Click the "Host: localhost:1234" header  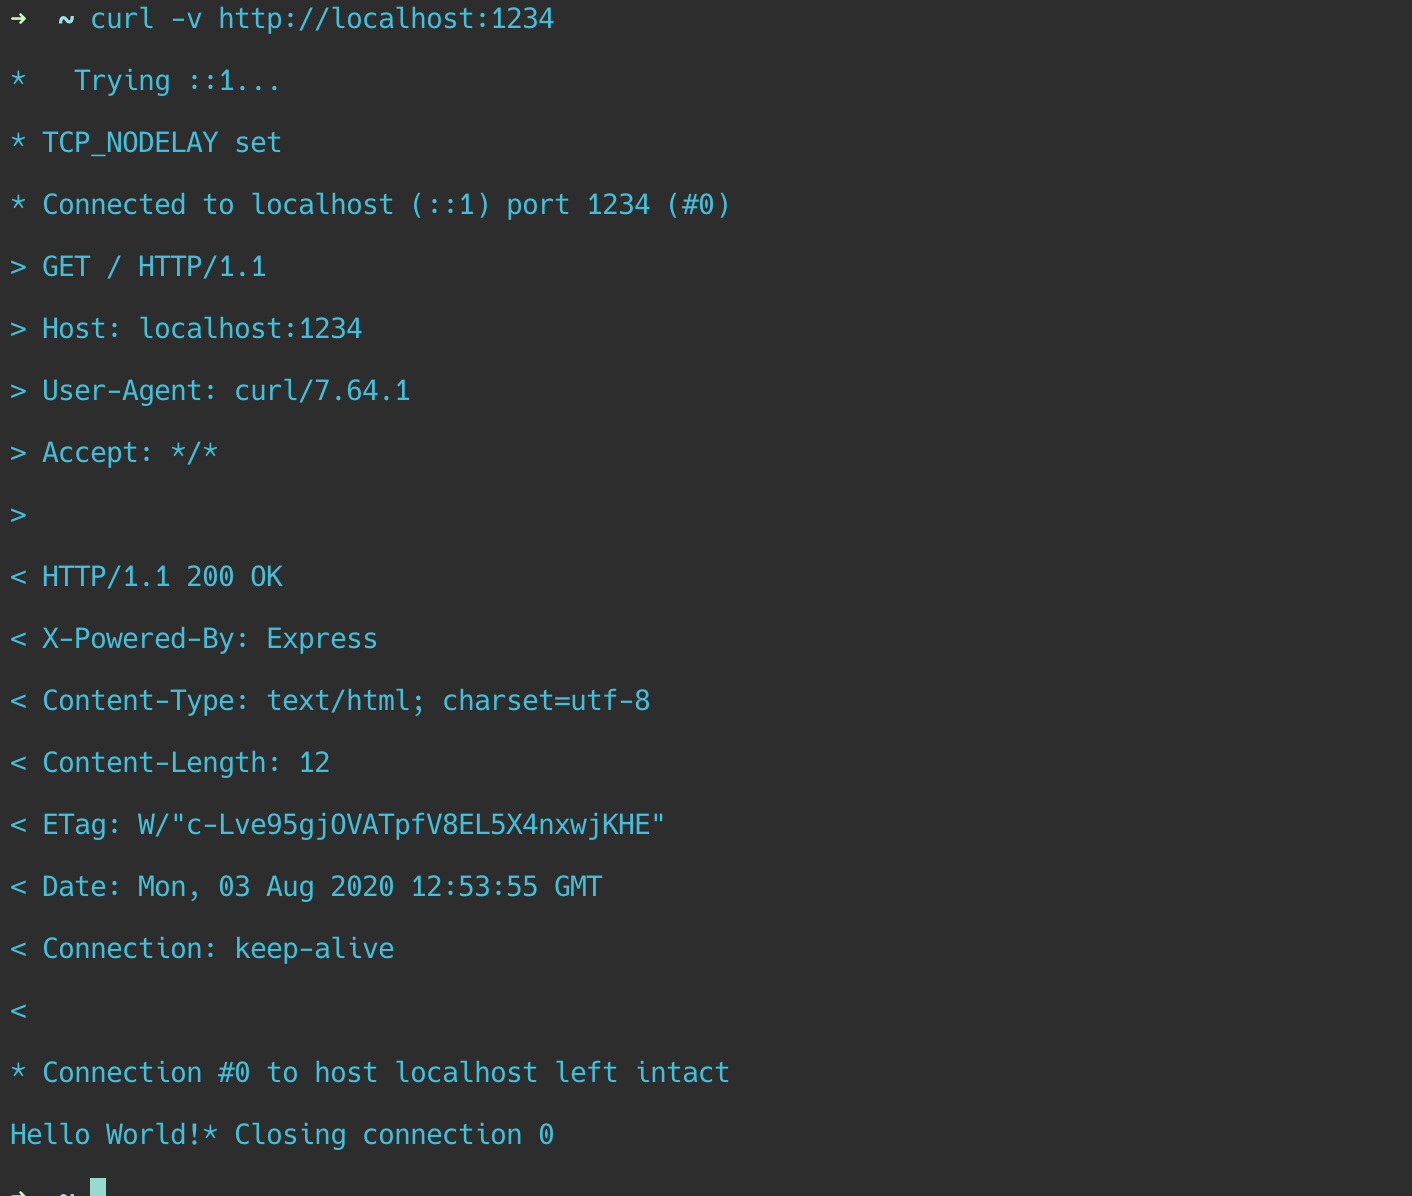pyautogui.click(x=201, y=329)
